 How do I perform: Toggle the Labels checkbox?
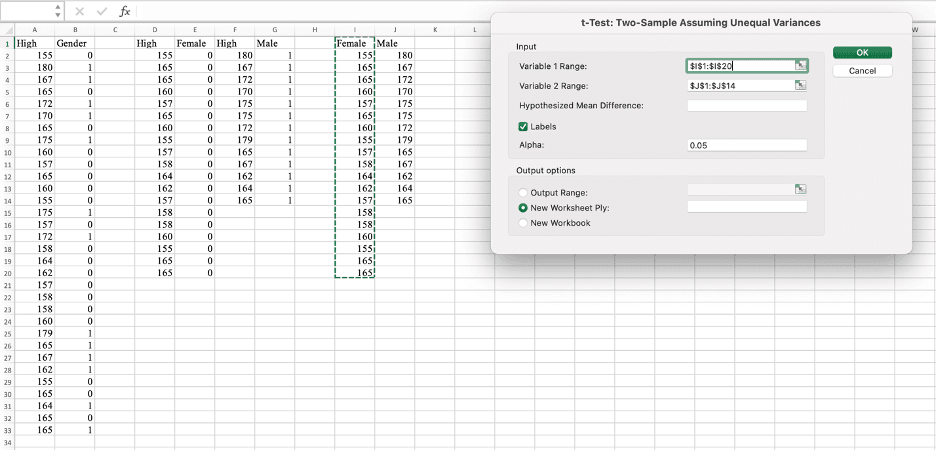coord(523,127)
